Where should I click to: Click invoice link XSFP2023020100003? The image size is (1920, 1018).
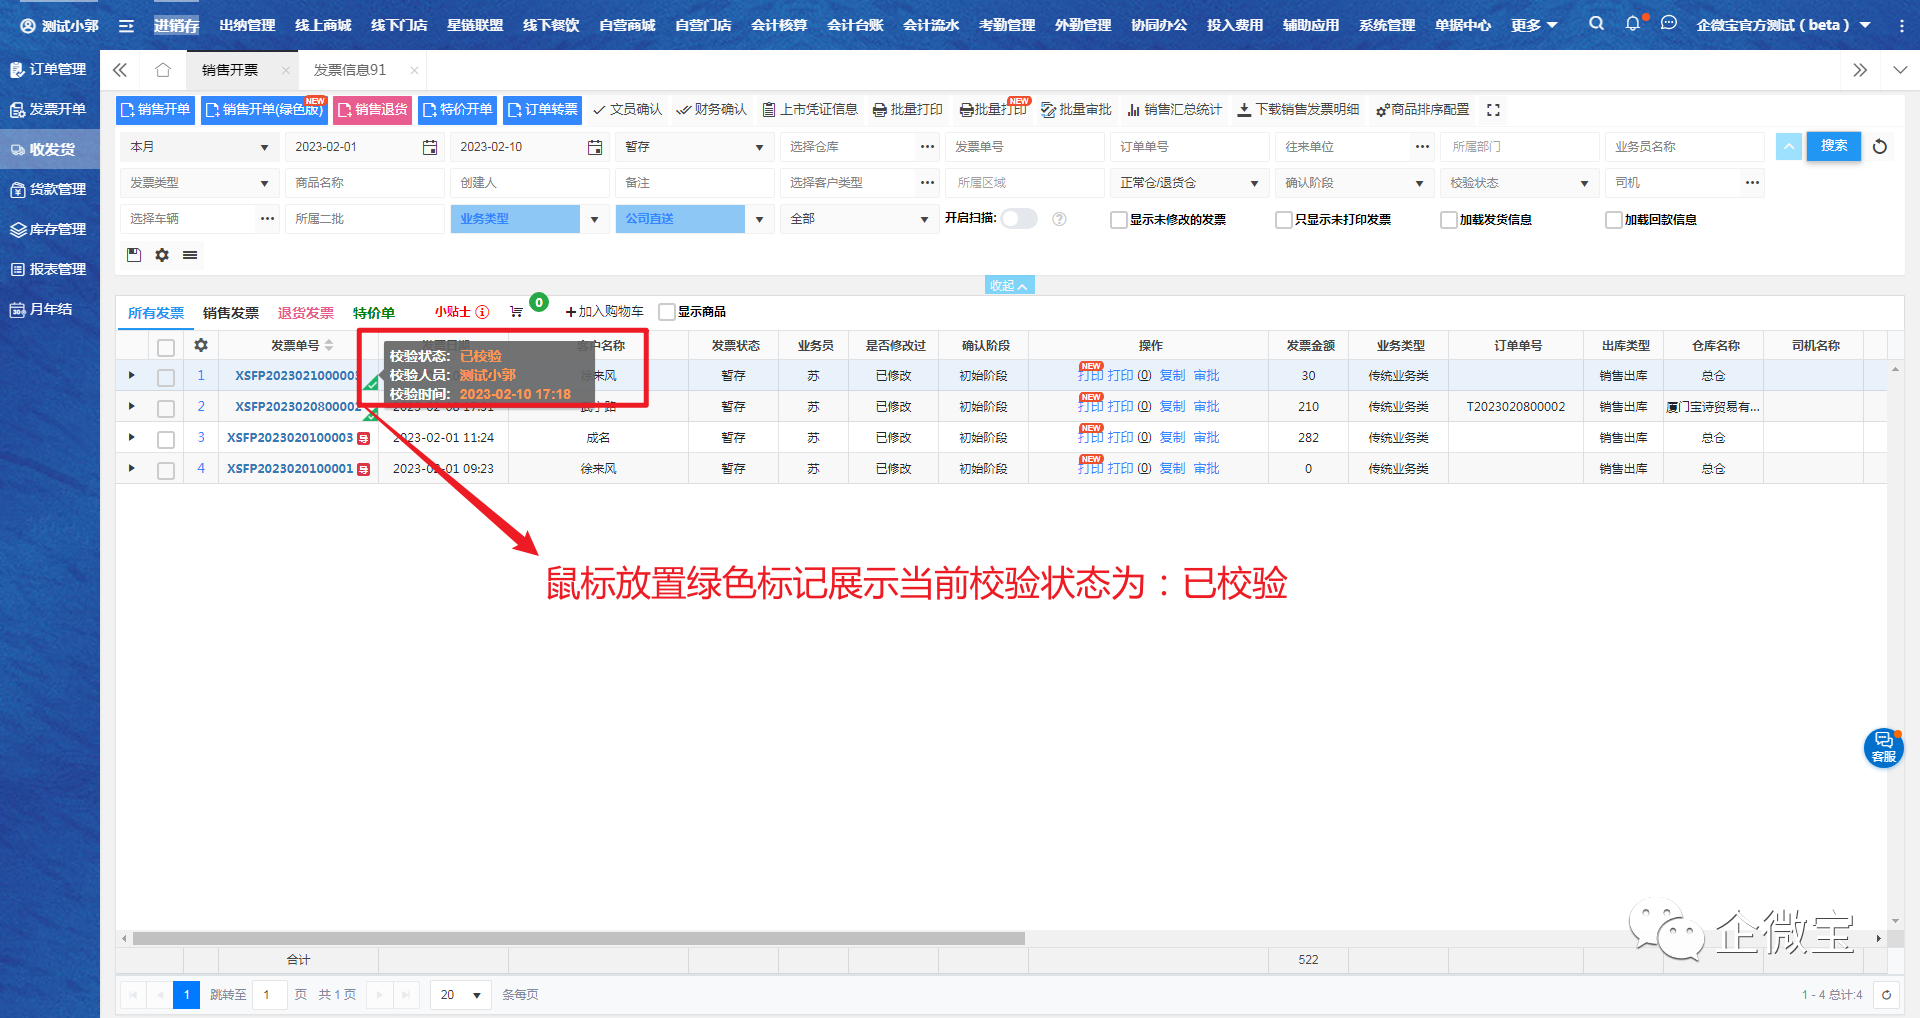pos(290,438)
